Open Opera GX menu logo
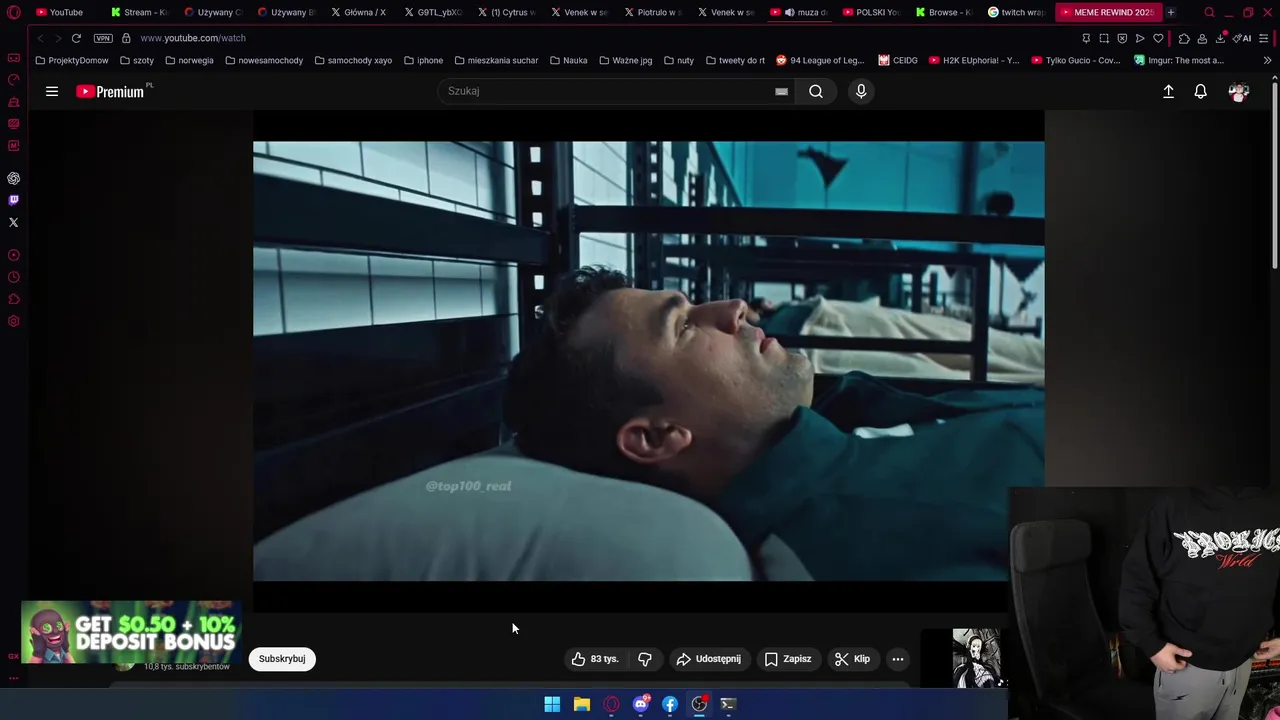 (x=14, y=13)
